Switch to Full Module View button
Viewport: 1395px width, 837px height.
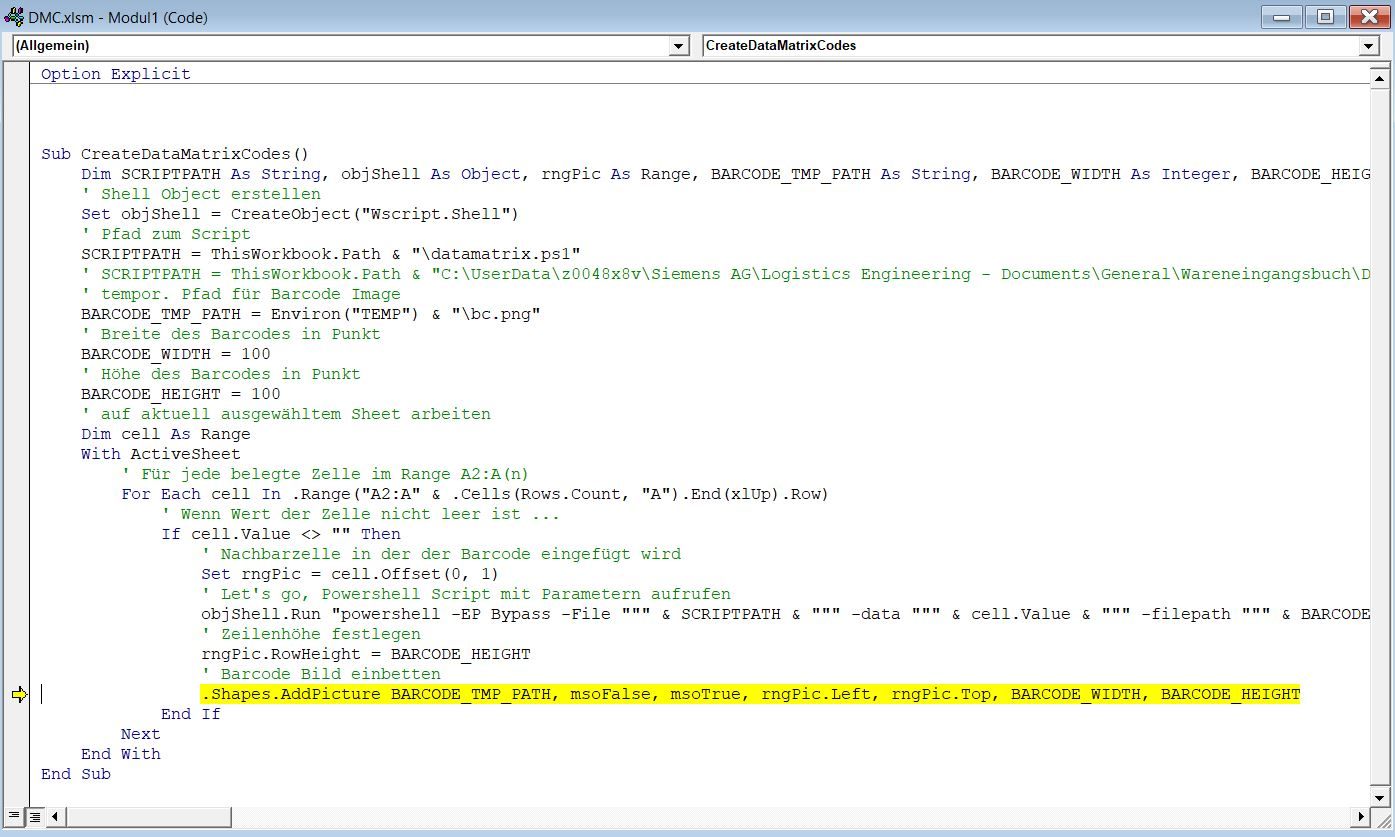click(x=34, y=817)
